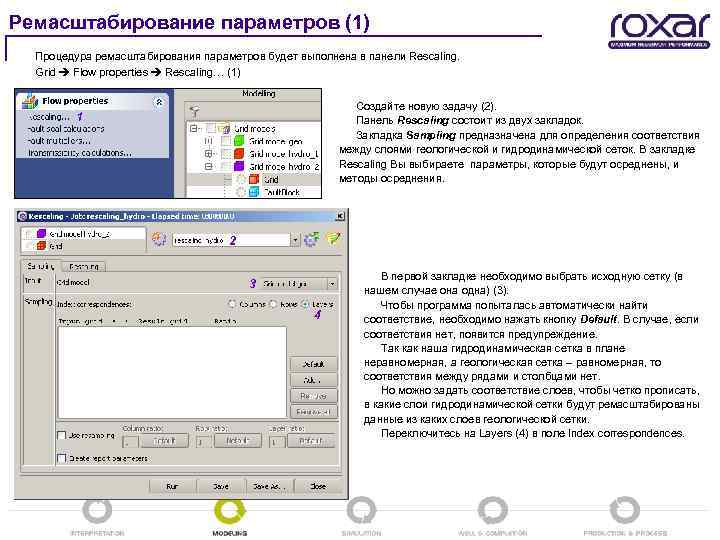This screenshot has width=720, height=540.
Task: Click the blue gears job settings icon
Action: [x=311, y=239]
